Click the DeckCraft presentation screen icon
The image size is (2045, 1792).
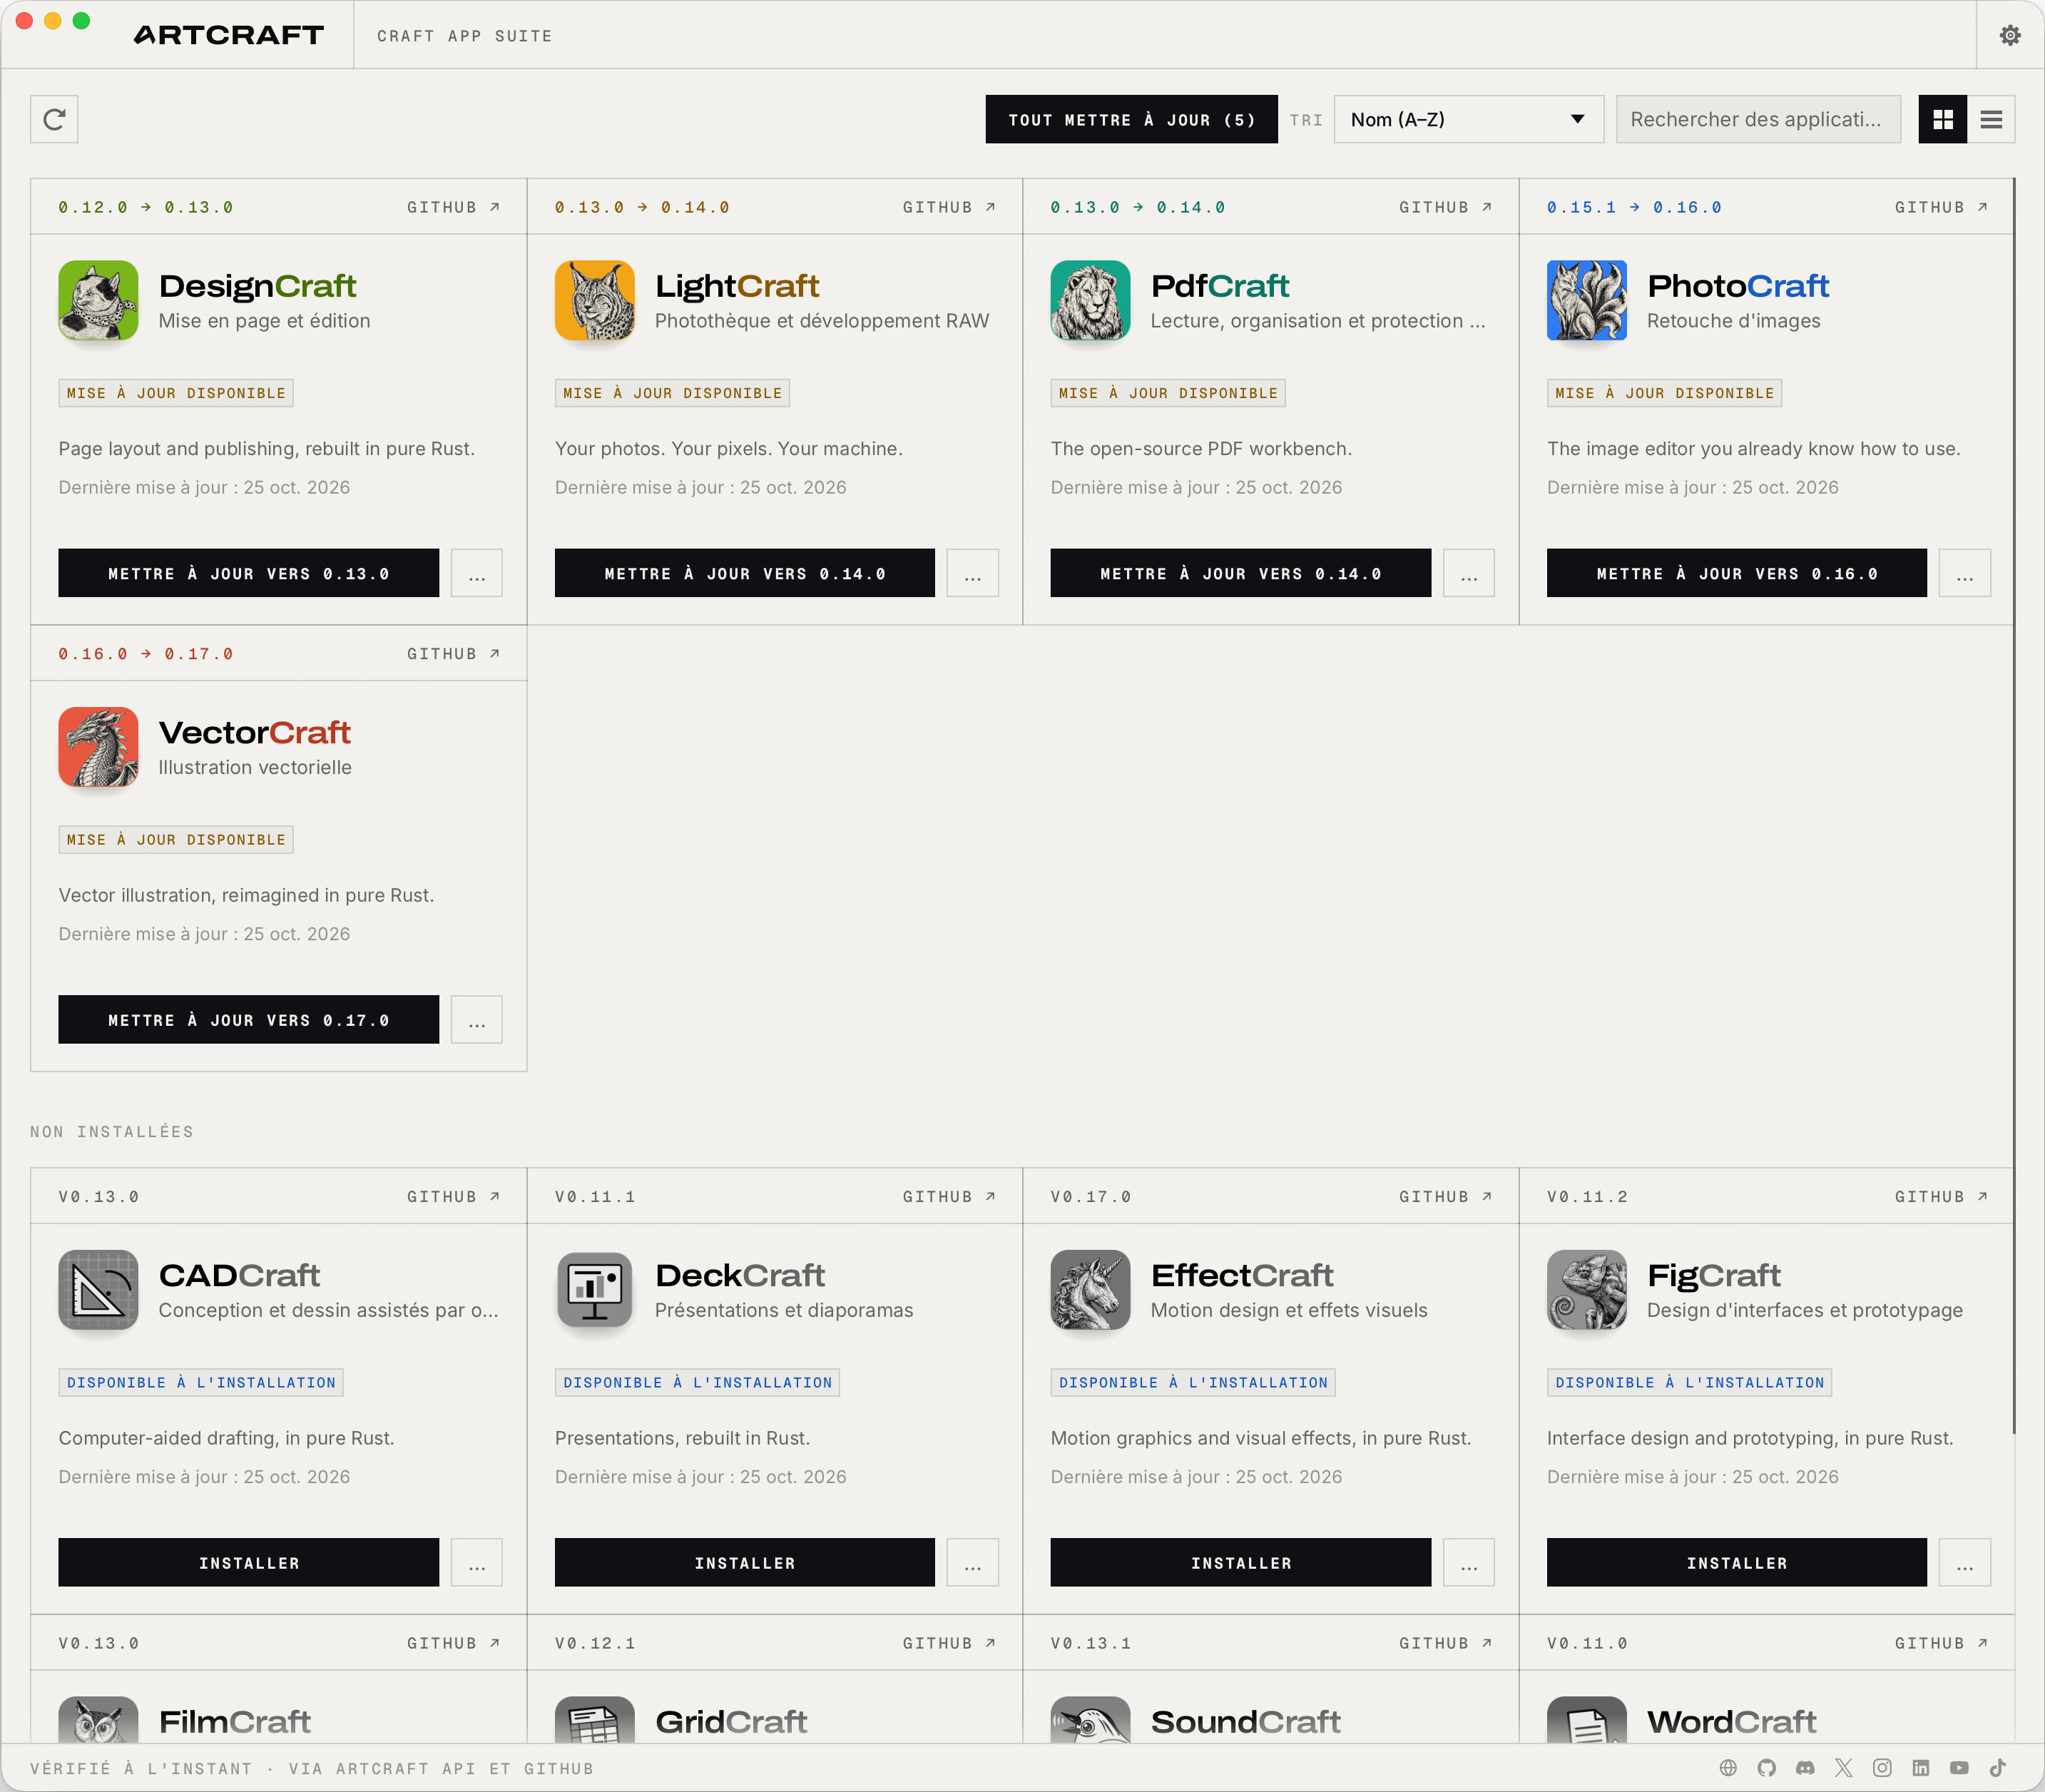[595, 1290]
